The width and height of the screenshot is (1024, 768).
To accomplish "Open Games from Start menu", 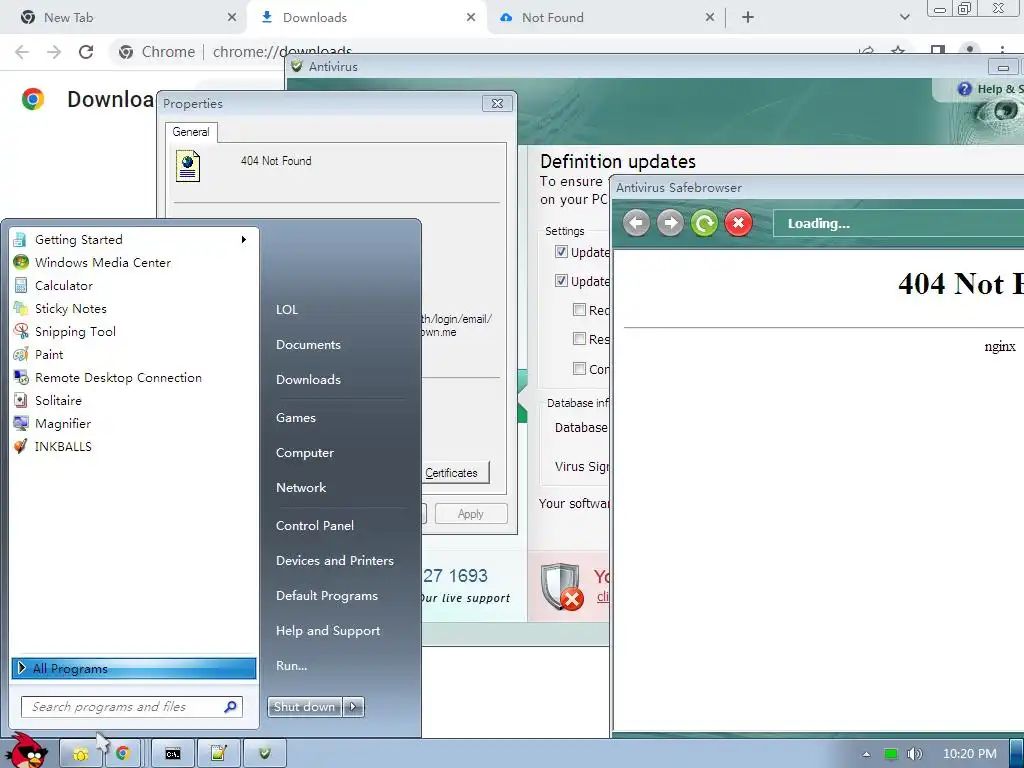I will (296, 417).
